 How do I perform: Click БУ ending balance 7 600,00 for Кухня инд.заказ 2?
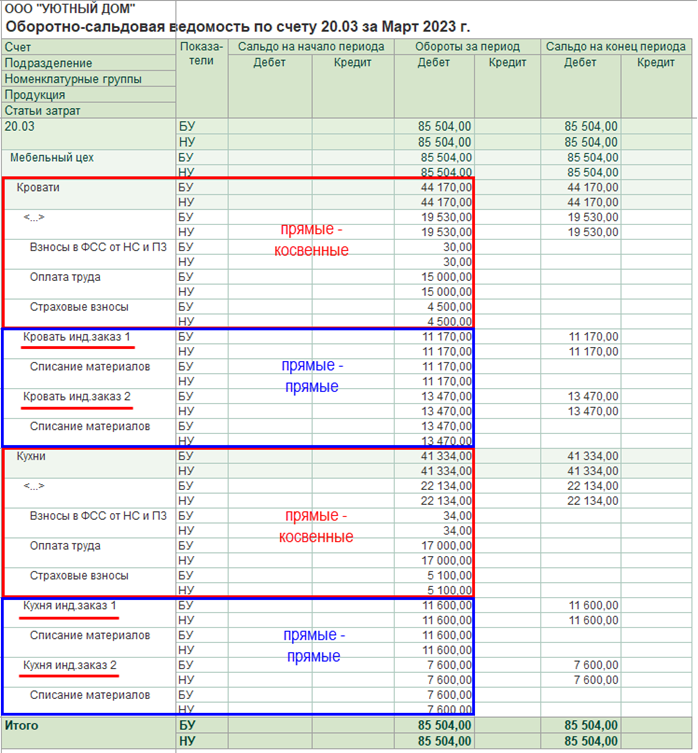[596, 665]
